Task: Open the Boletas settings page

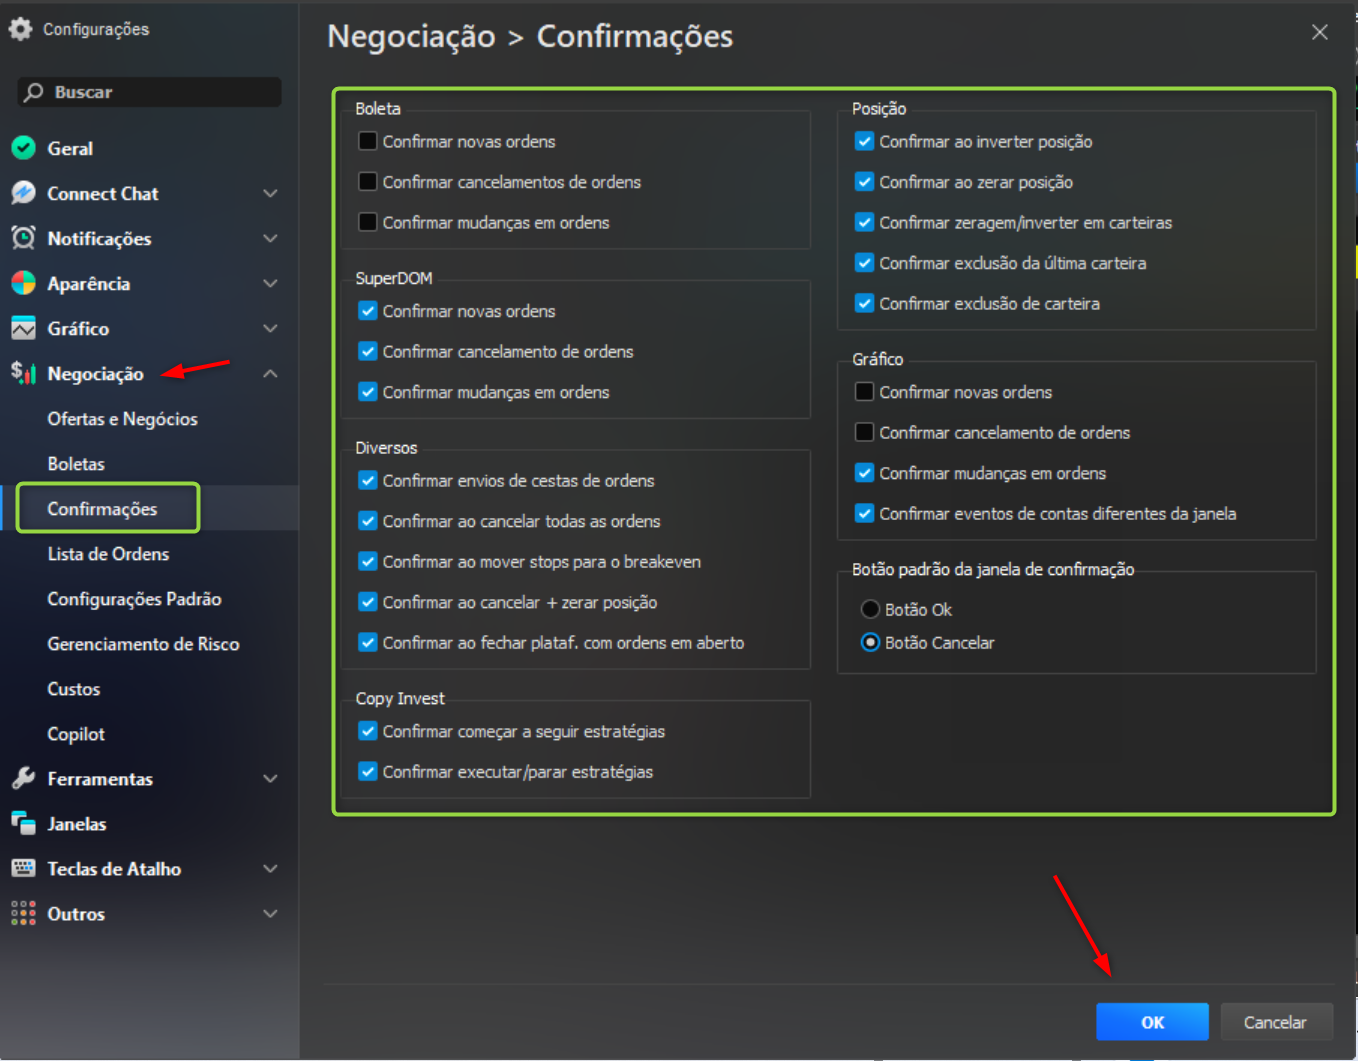Action: [x=76, y=464]
